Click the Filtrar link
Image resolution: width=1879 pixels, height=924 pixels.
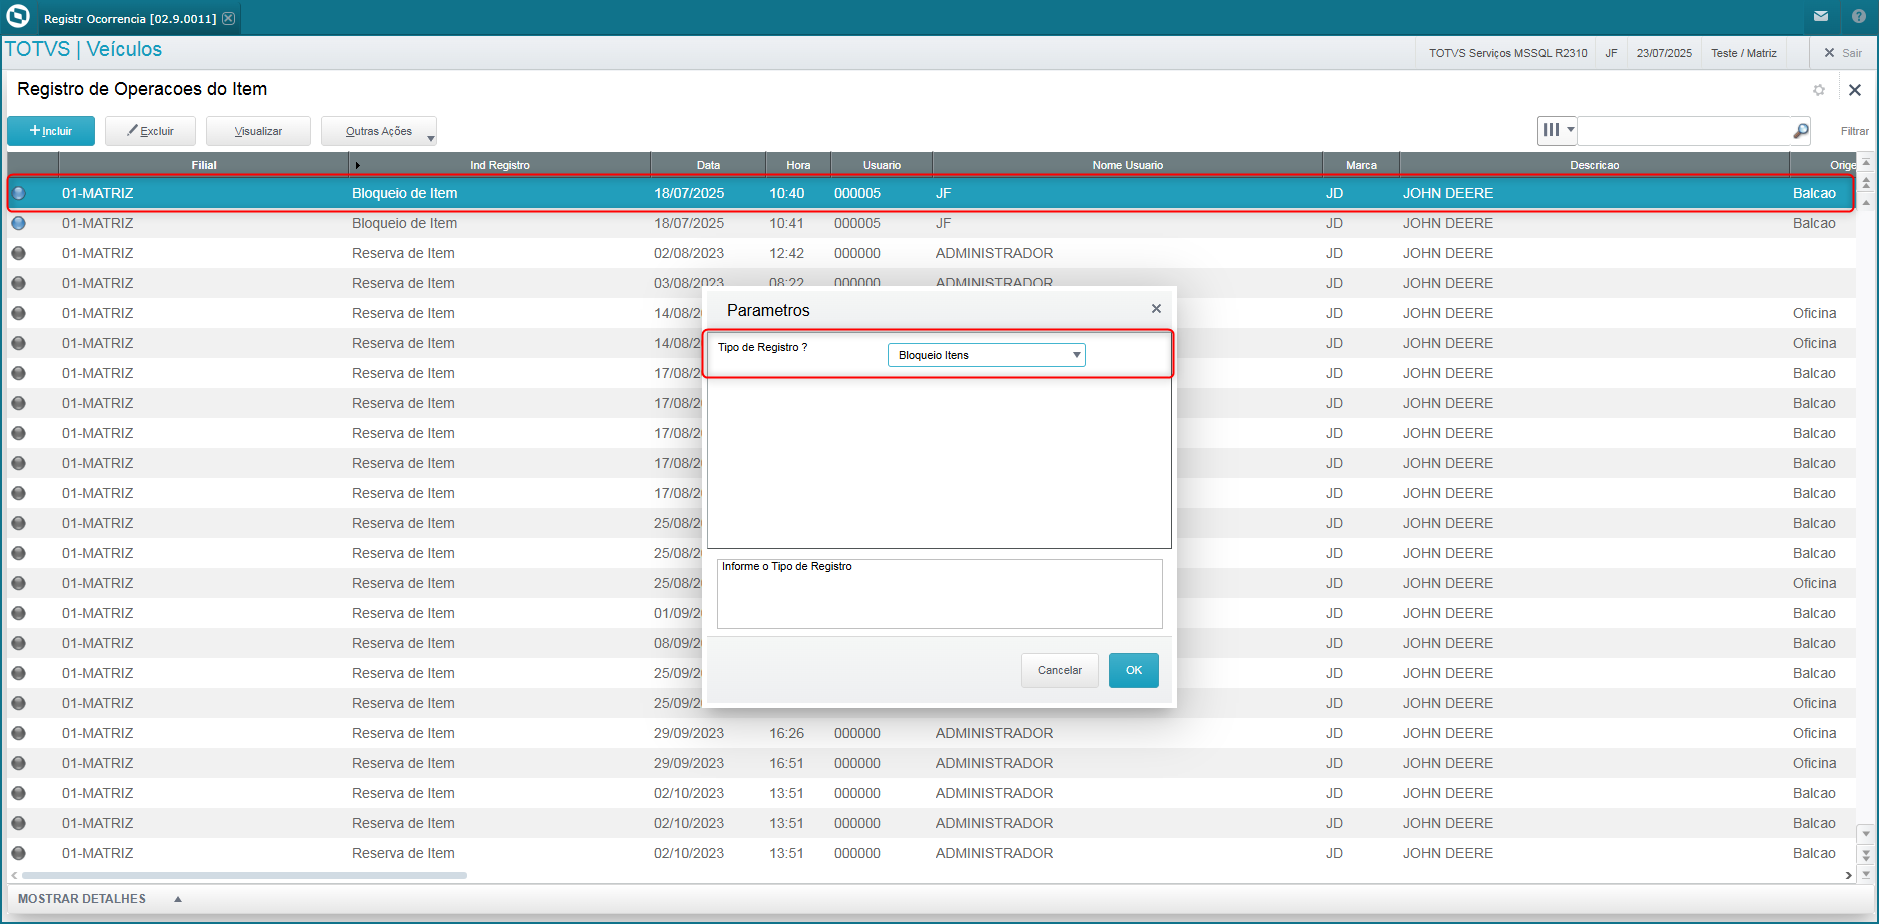click(x=1854, y=131)
